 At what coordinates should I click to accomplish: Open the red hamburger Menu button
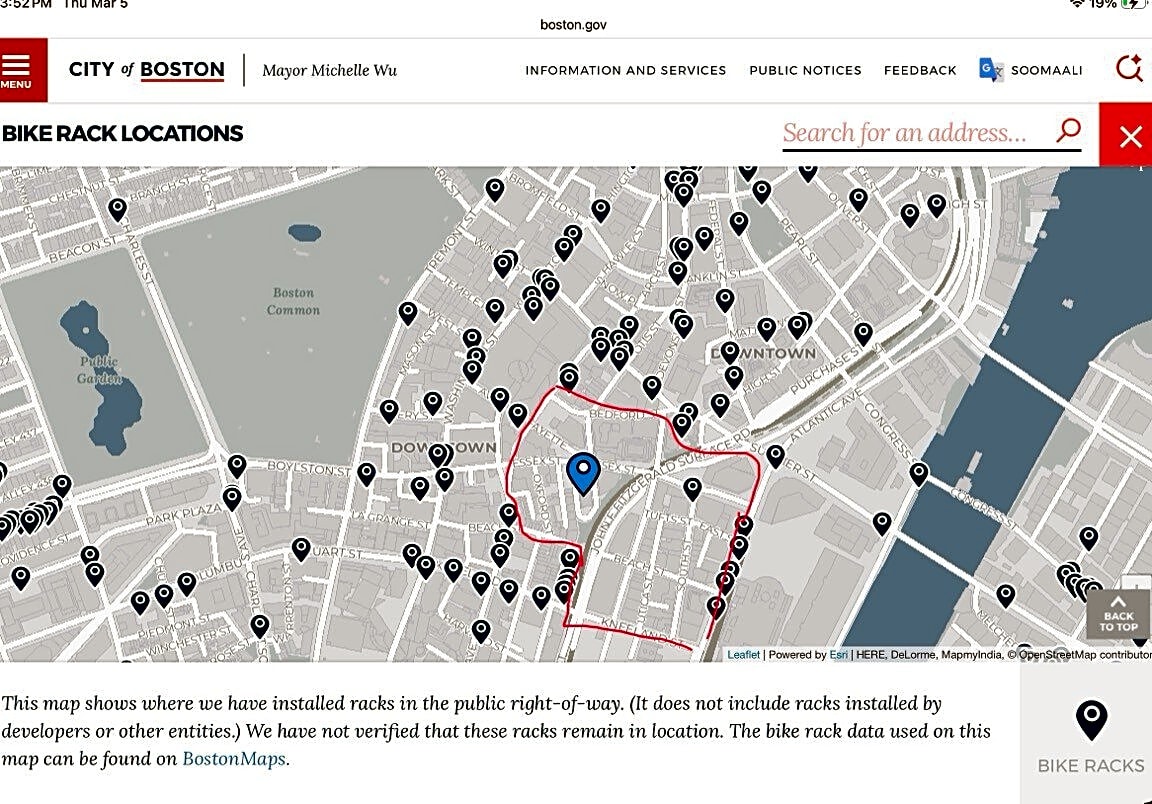pyautogui.click(x=22, y=70)
